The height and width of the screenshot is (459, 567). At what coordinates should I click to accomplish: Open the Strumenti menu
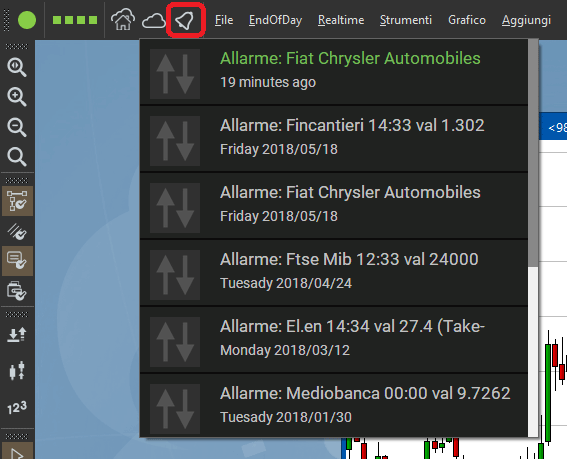[406, 20]
